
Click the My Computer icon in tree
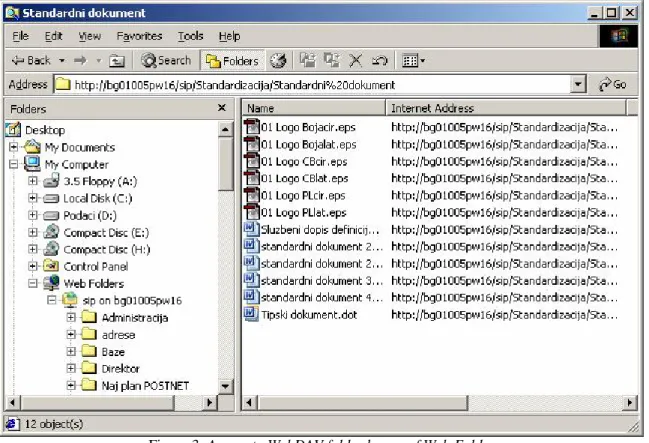32,164
